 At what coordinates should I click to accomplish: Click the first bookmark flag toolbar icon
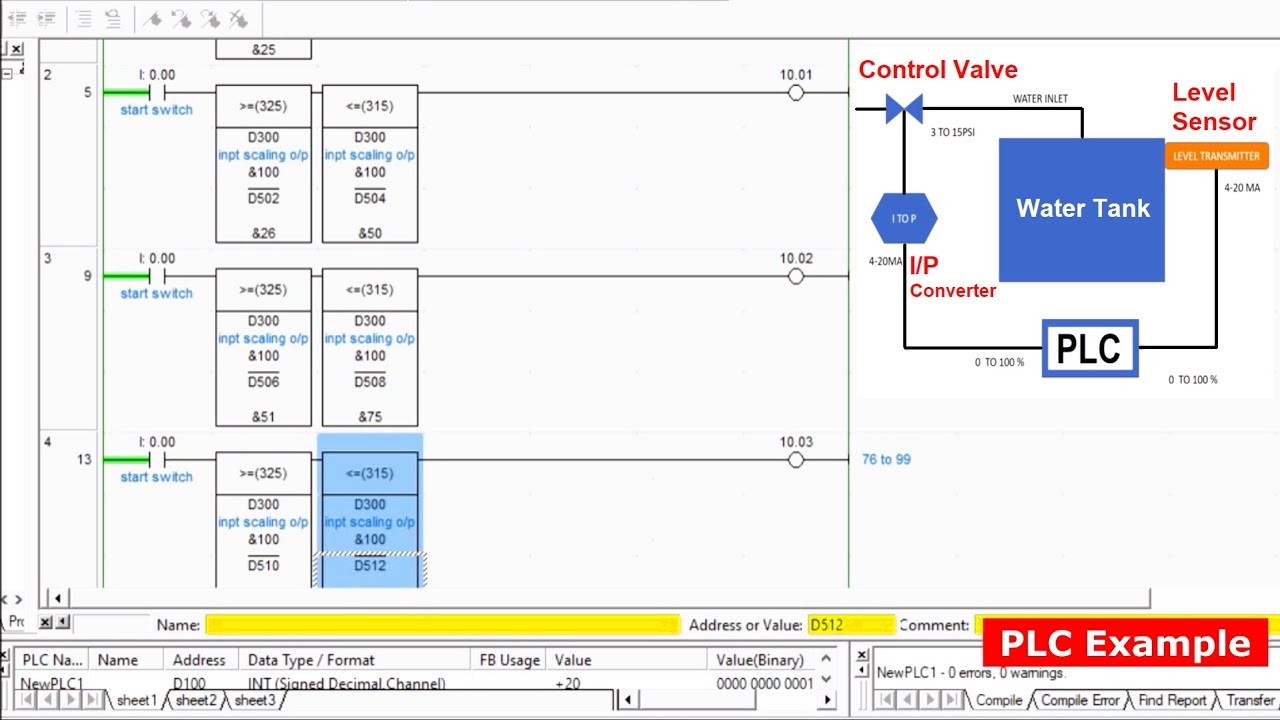[152, 18]
